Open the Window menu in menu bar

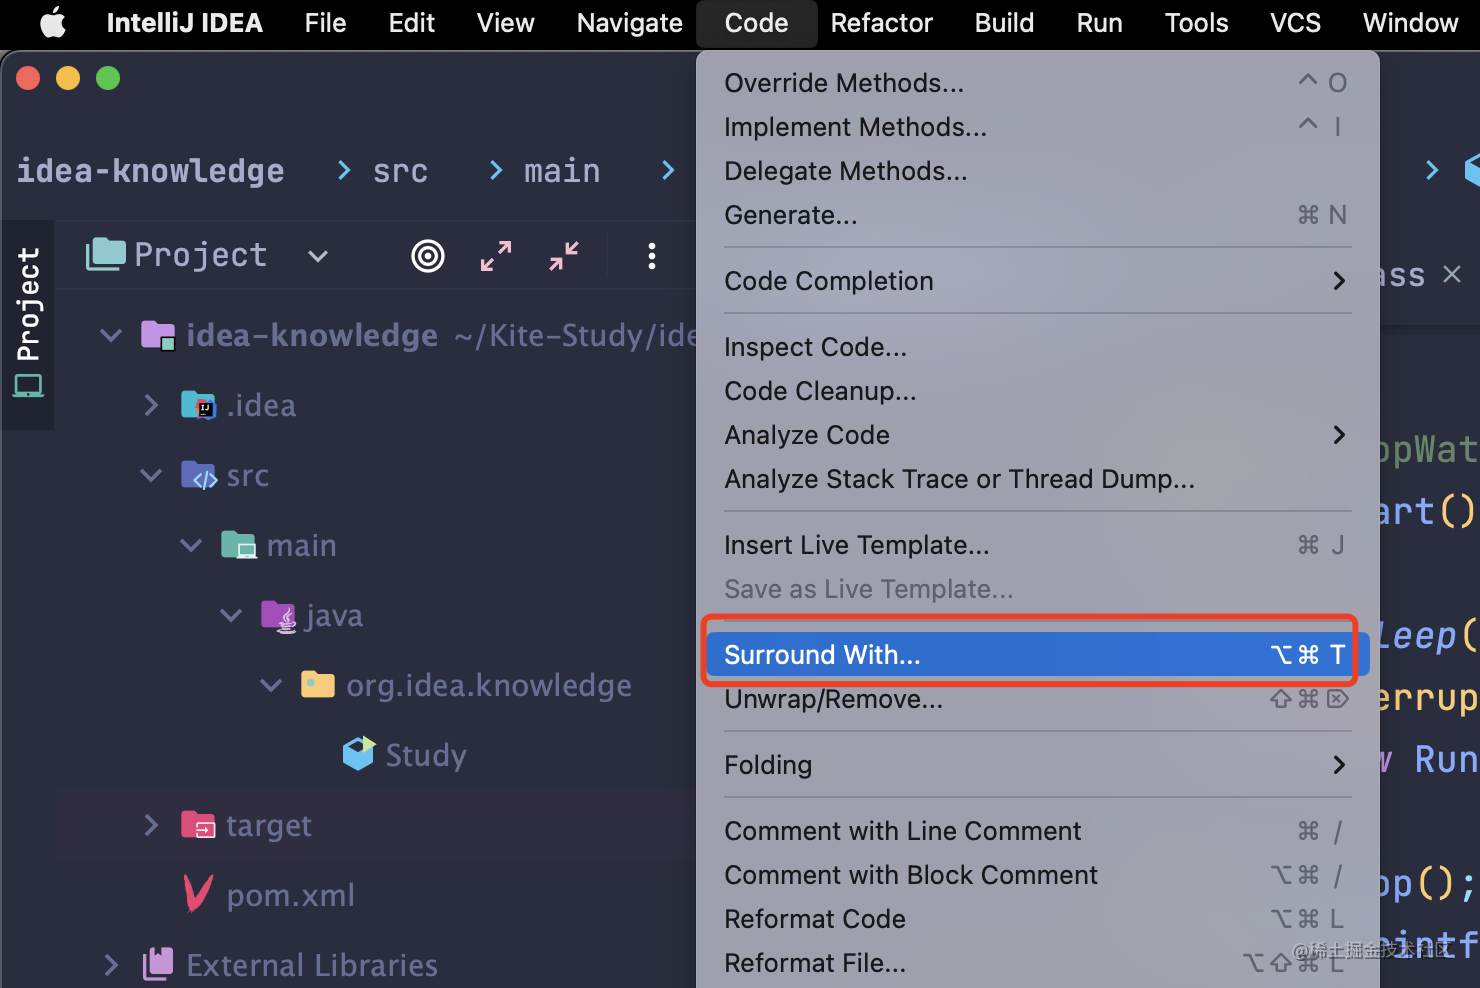pyautogui.click(x=1411, y=23)
